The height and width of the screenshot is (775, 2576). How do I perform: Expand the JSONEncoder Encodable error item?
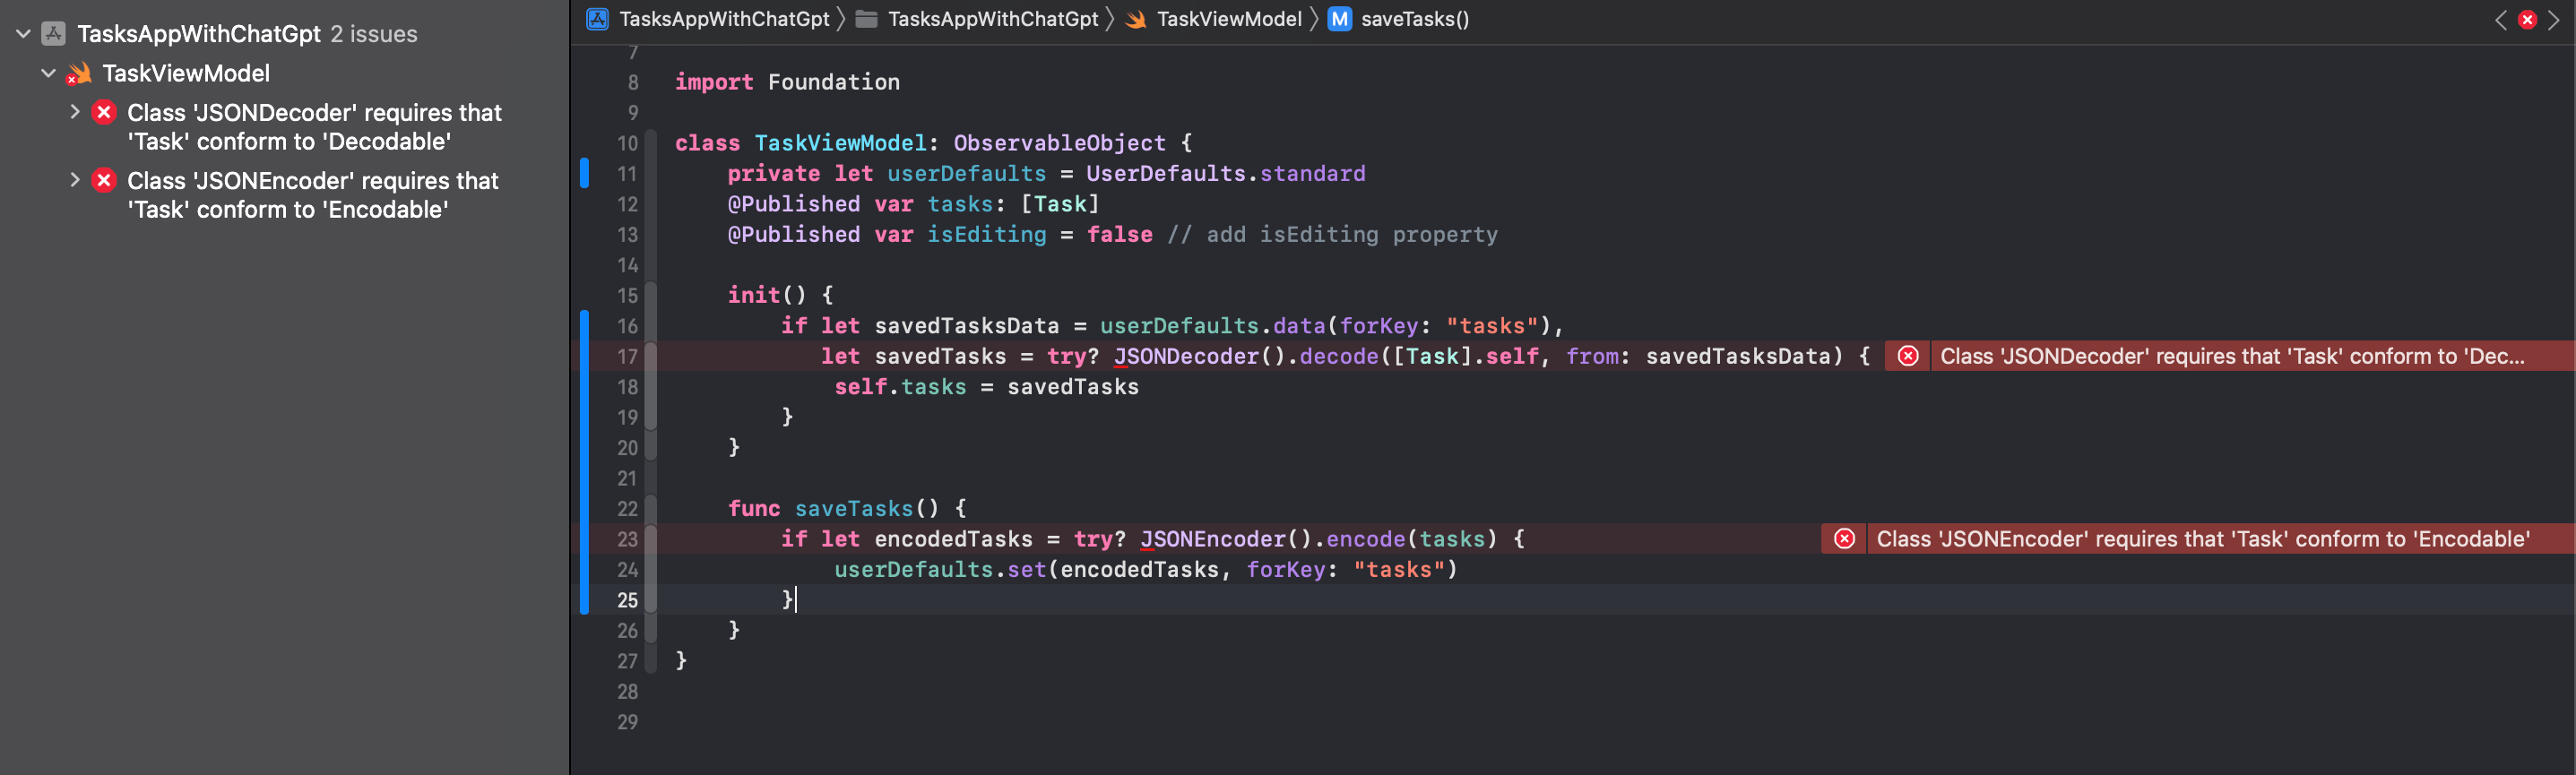pos(74,180)
